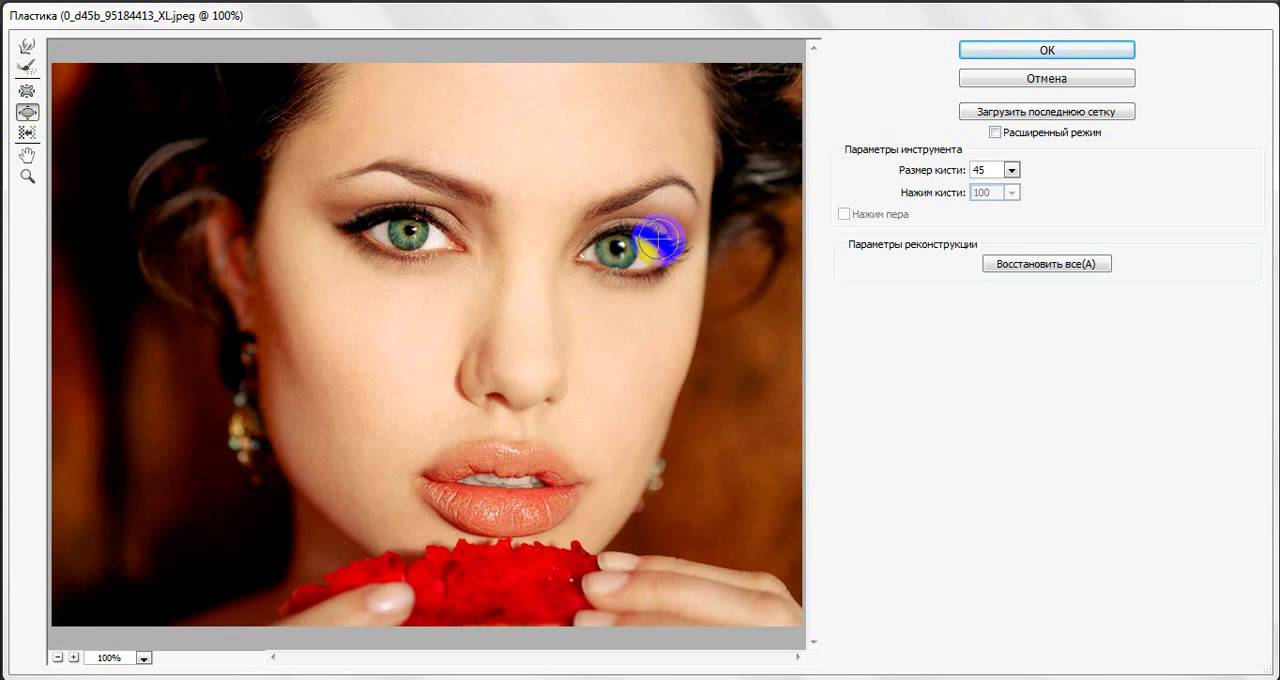Click the vertical scrollbar down arrow
Screen dimensions: 1280x680
813,642
